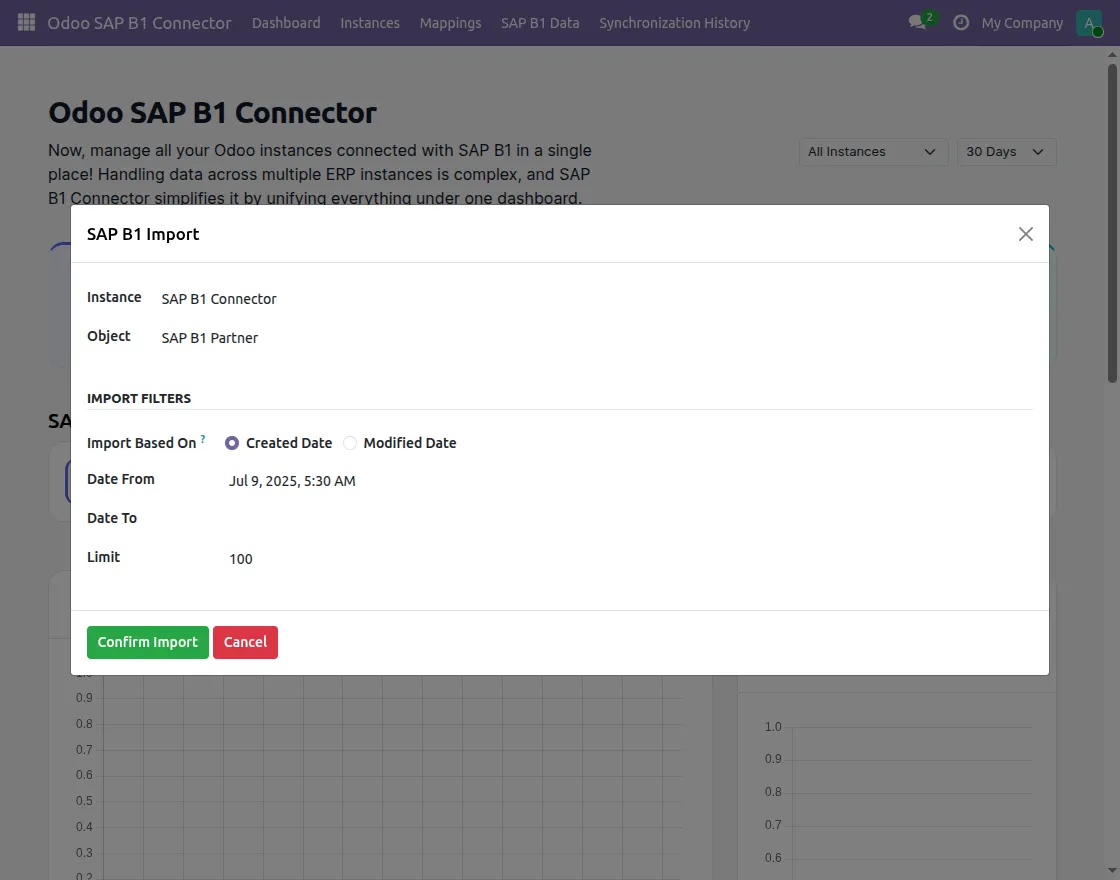Click the IMPORT FILTERS section heading

[139, 399]
